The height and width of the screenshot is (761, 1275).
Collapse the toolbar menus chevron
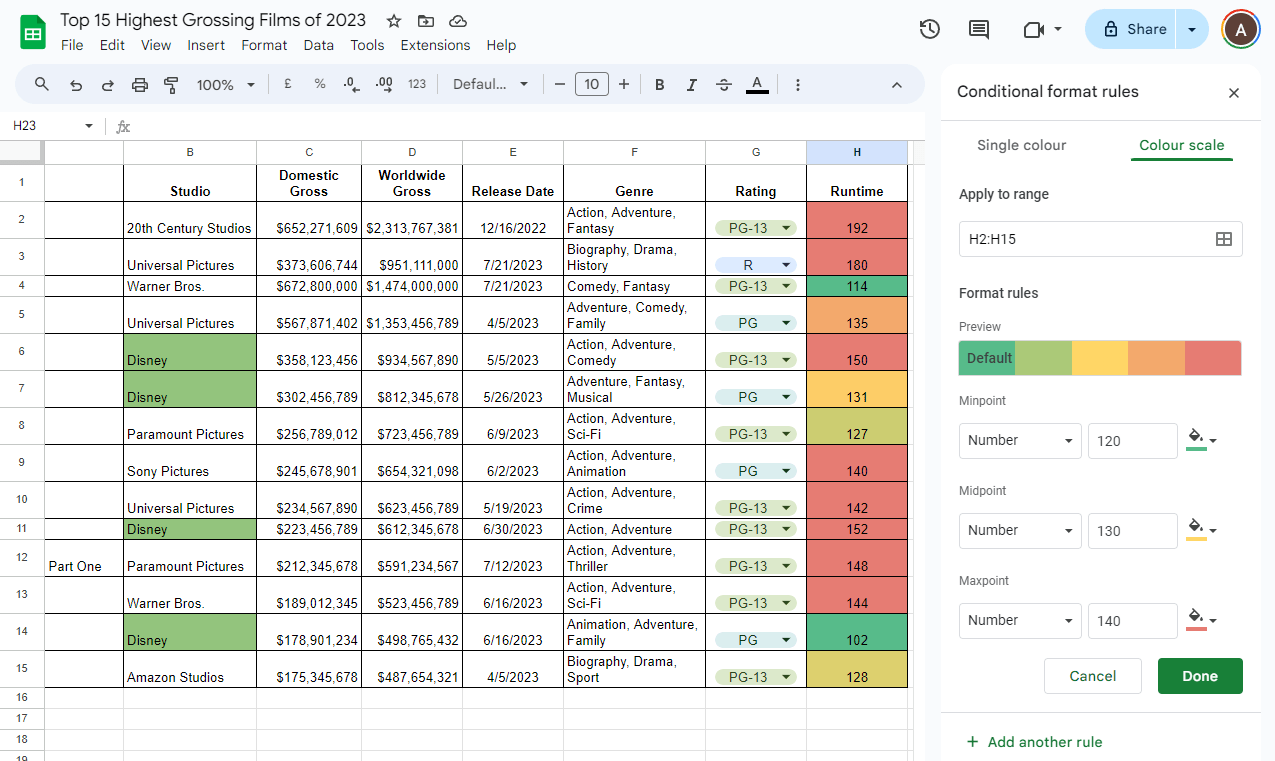click(x=897, y=85)
